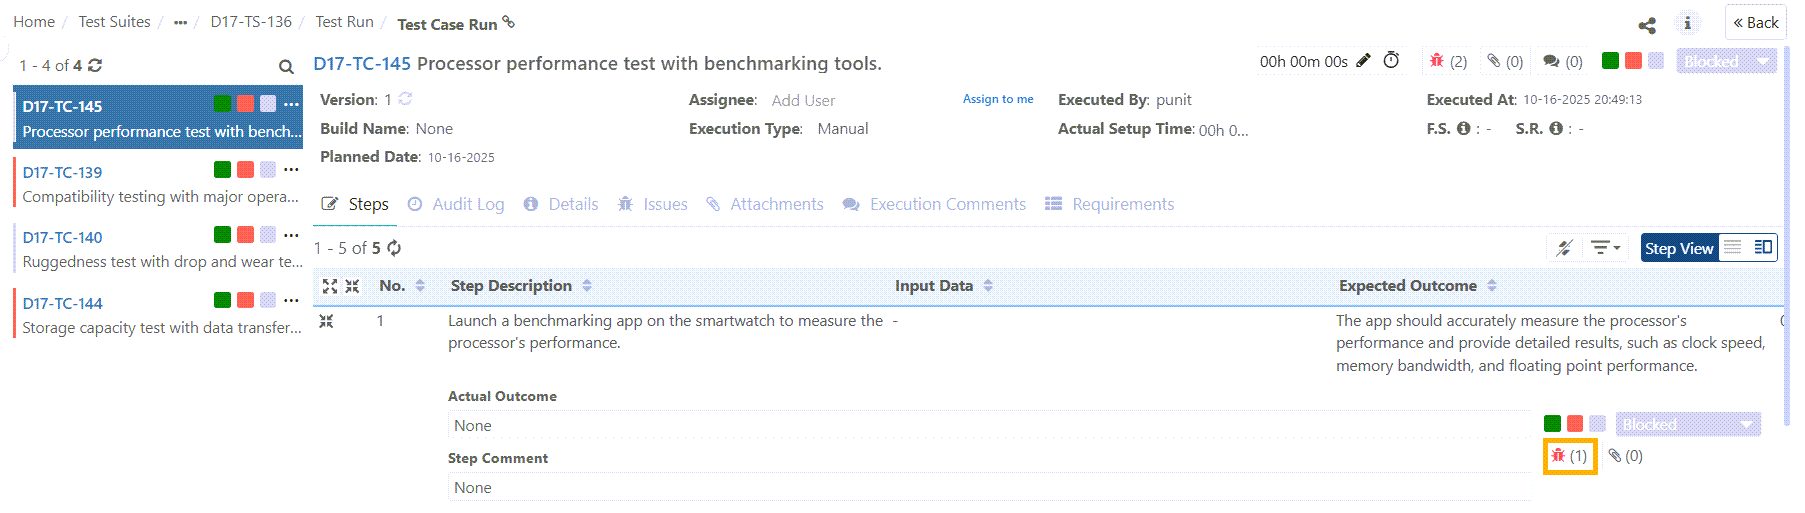1805x513 pixels.
Task: Edit the Step Comment field
Action: (x=989, y=487)
